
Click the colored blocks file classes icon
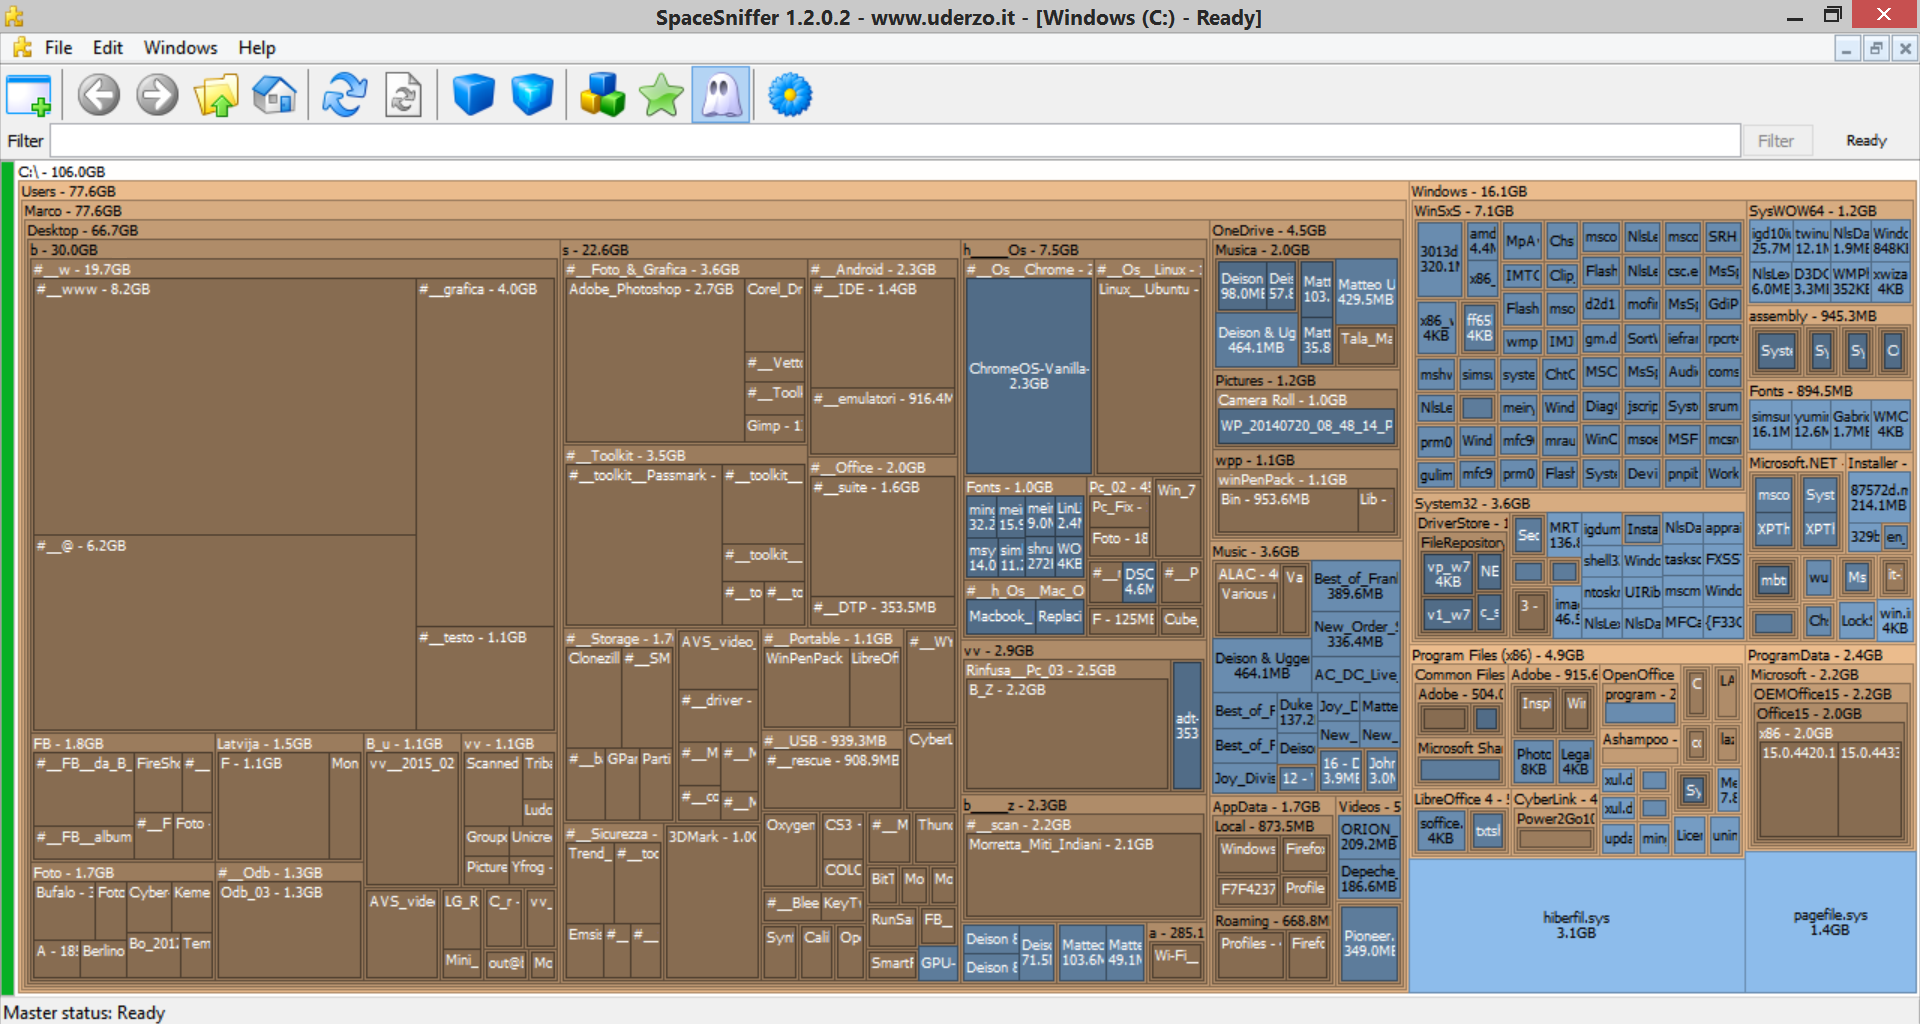[x=602, y=96]
